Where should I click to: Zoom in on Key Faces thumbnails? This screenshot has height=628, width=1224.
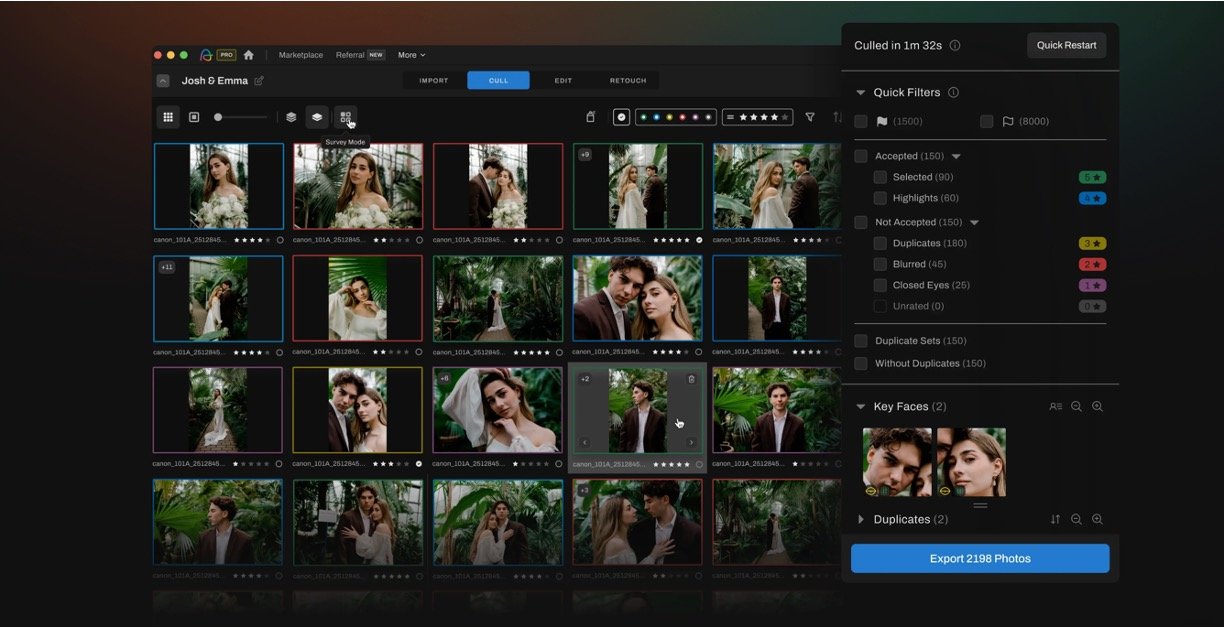click(1097, 407)
